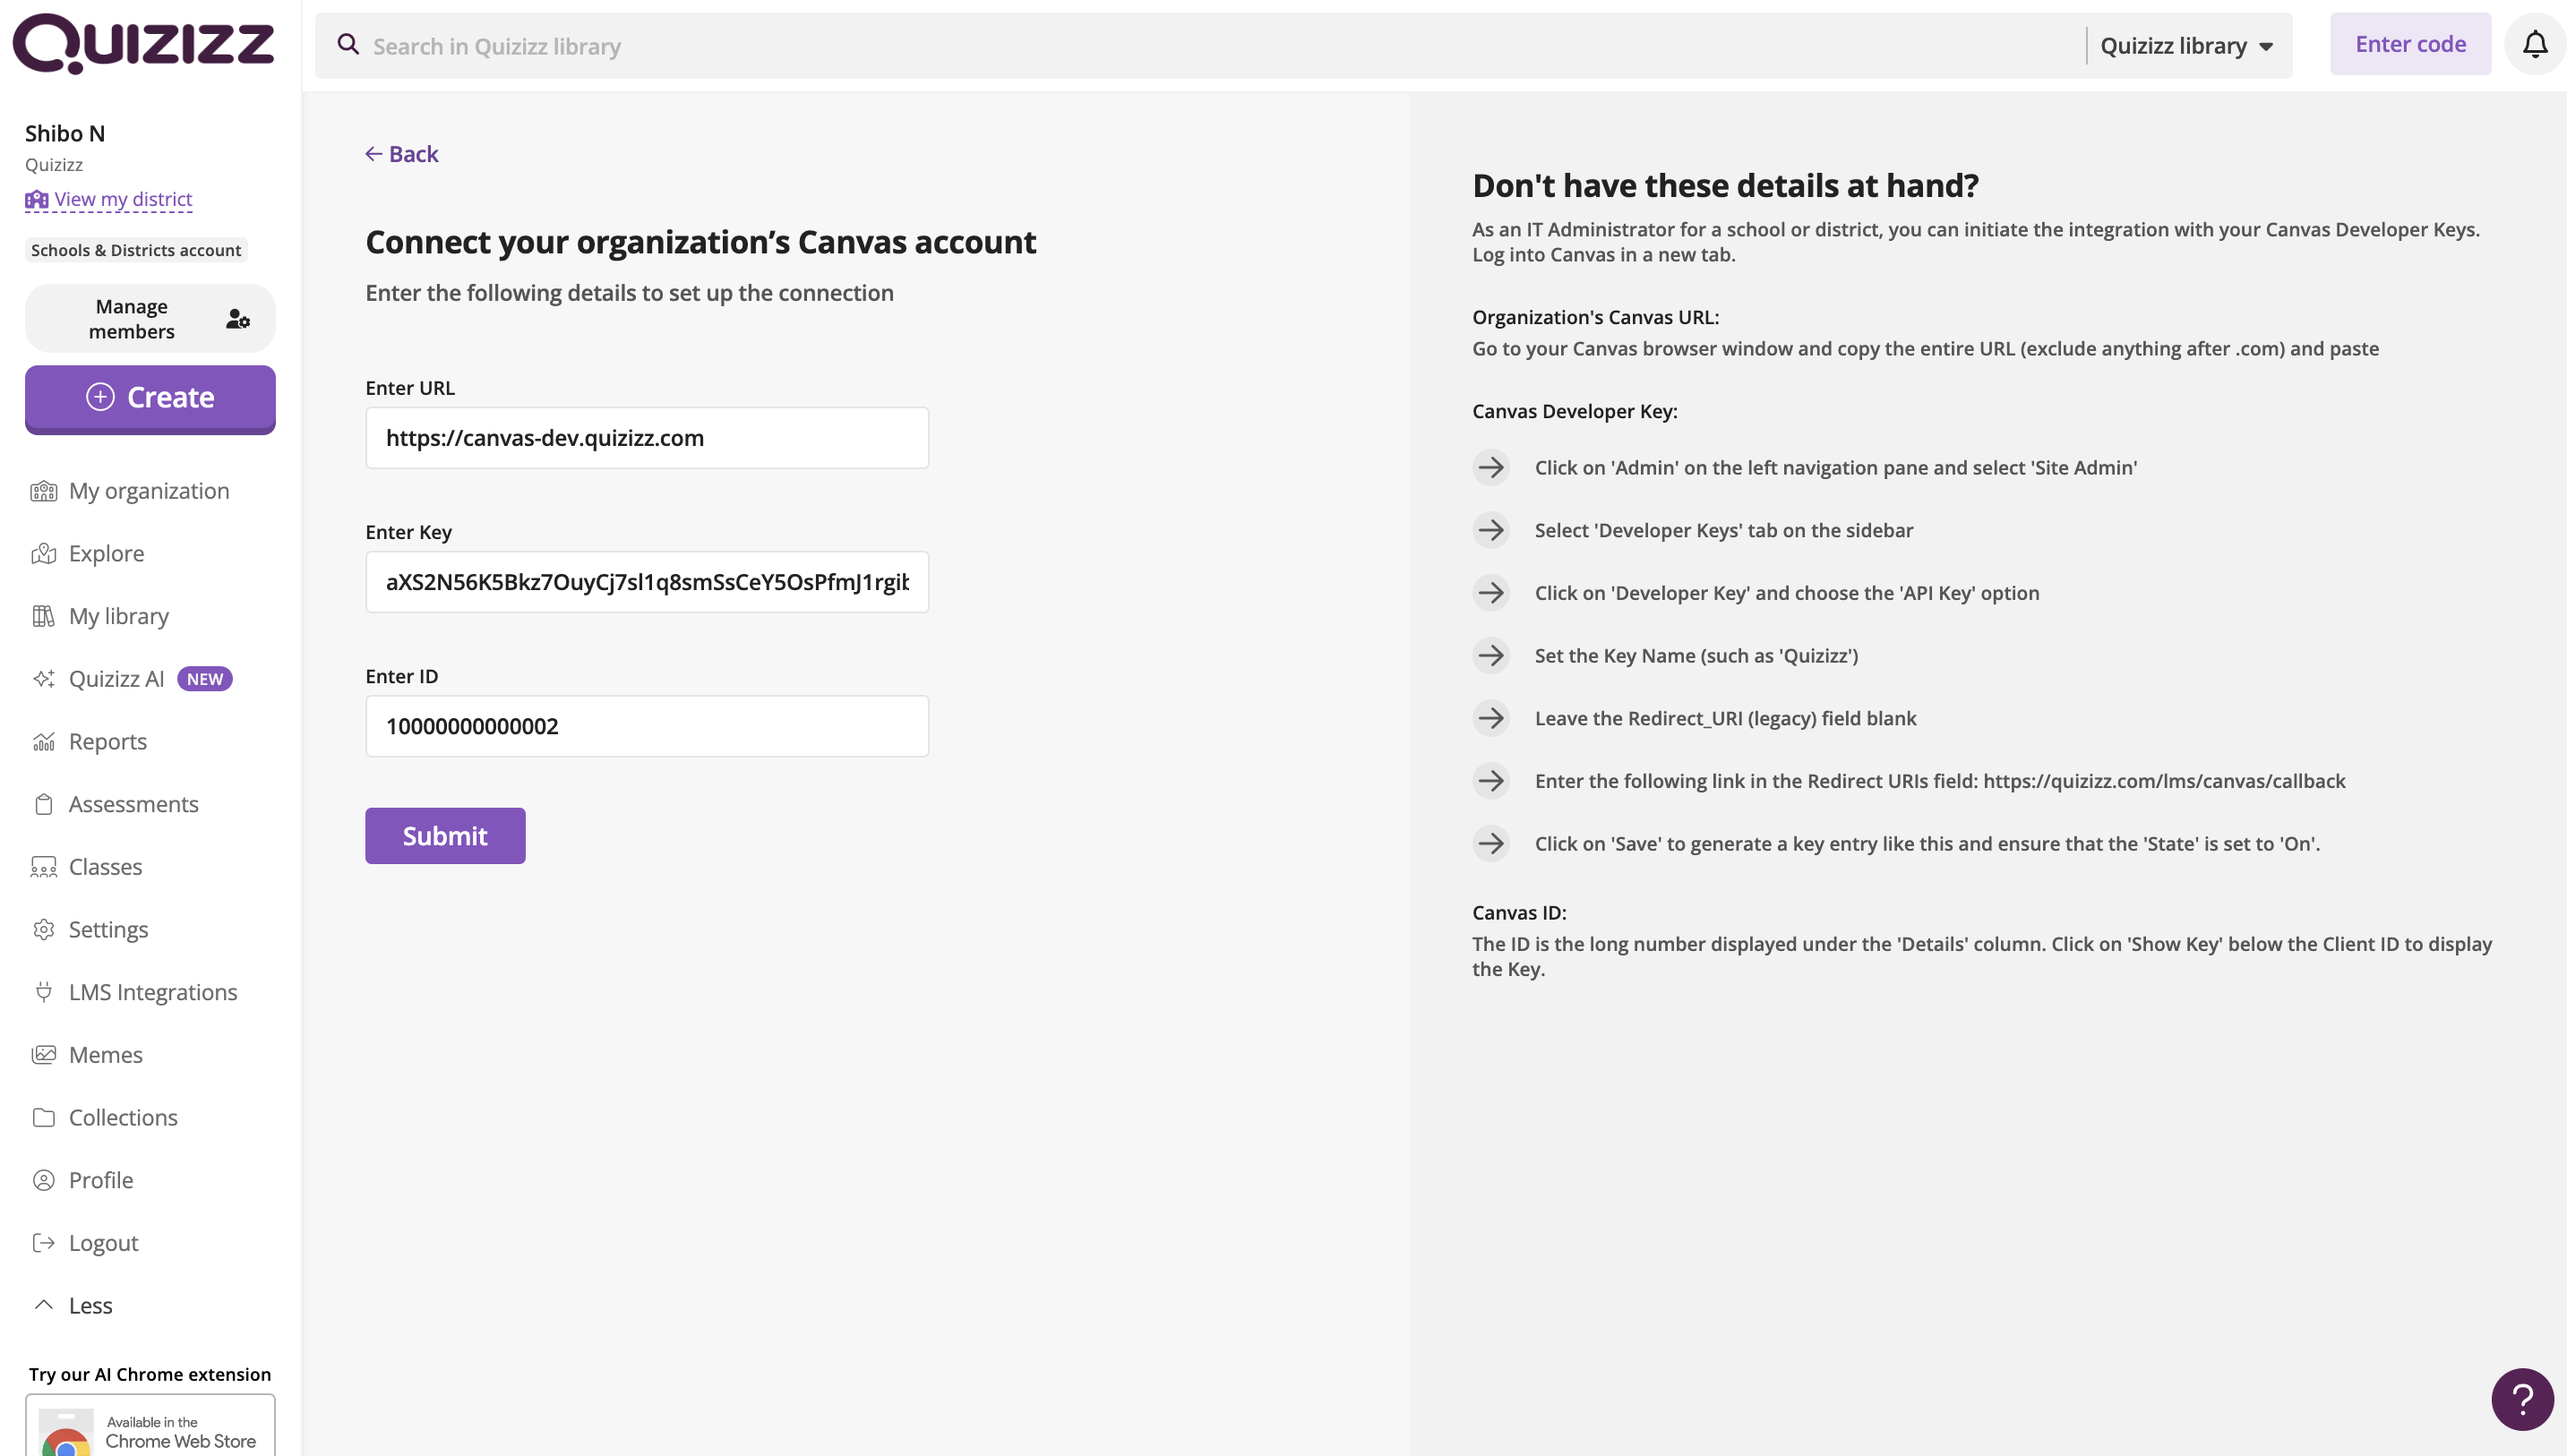Focus the Enter URL field

pyautogui.click(x=647, y=438)
